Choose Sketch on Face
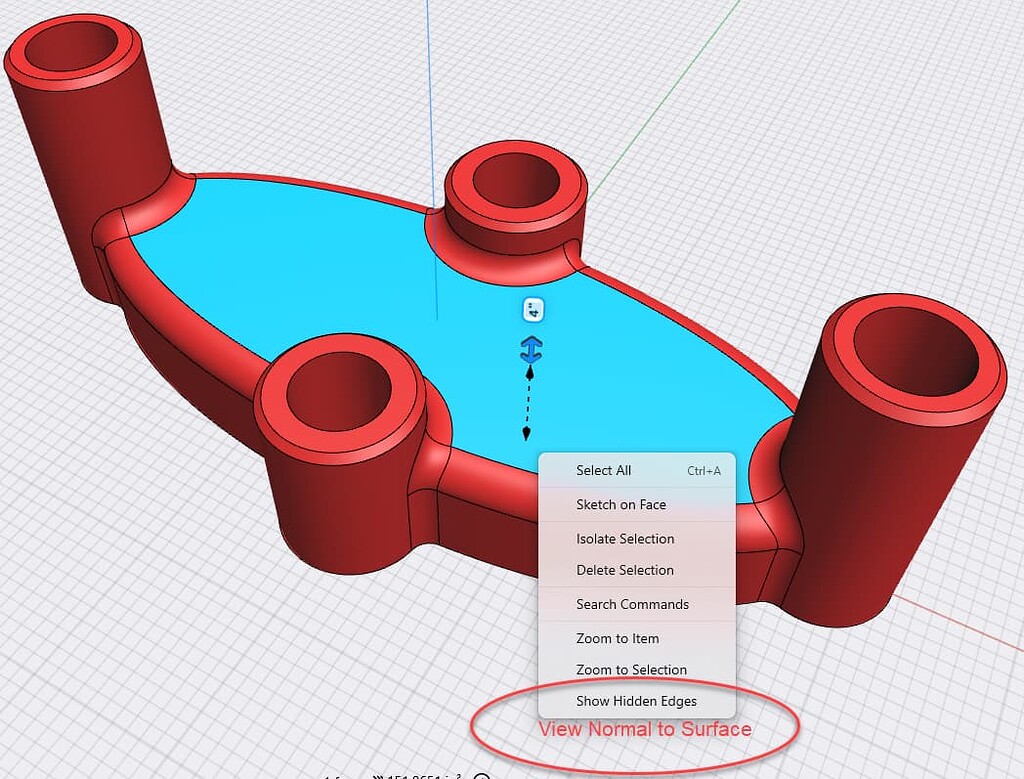The image size is (1024, 779). tap(620, 505)
